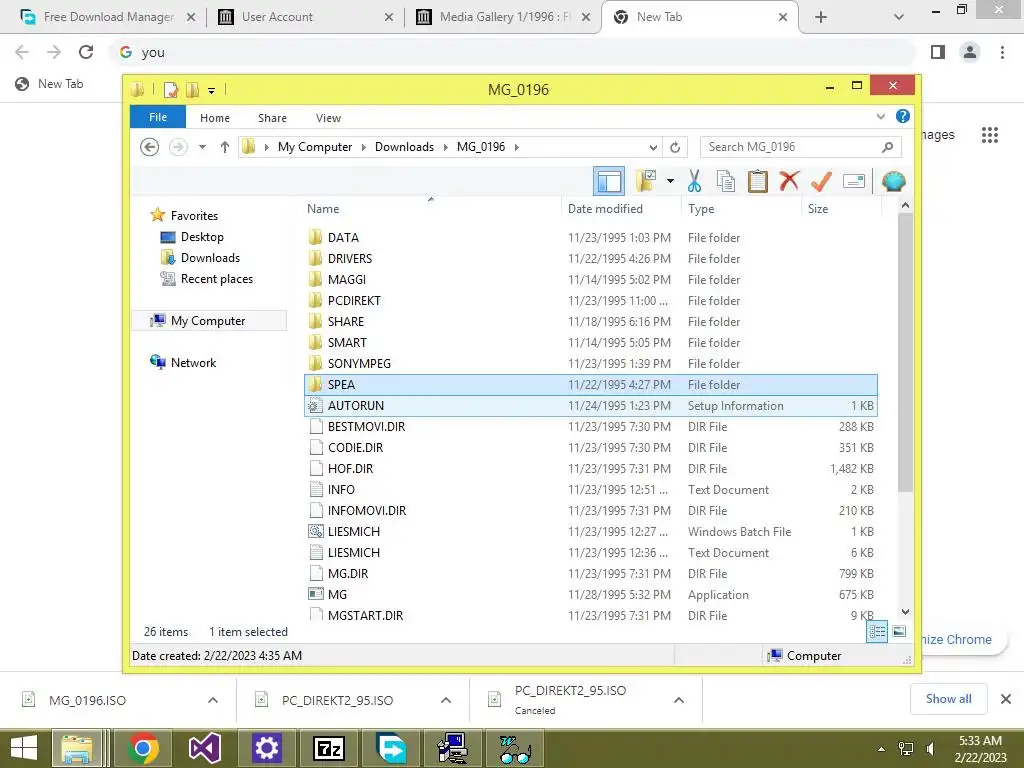The width and height of the screenshot is (1024, 768).
Task: Switch to details view in status bar
Action: coord(877,632)
